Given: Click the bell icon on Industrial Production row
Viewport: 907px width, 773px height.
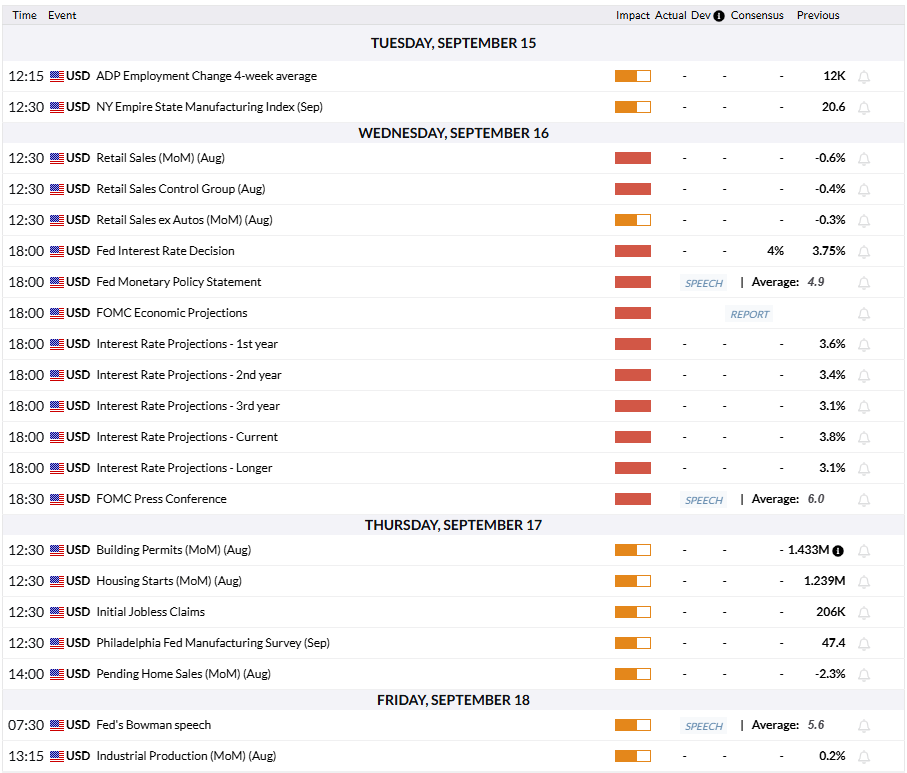Looking at the screenshot, I should coord(864,757).
